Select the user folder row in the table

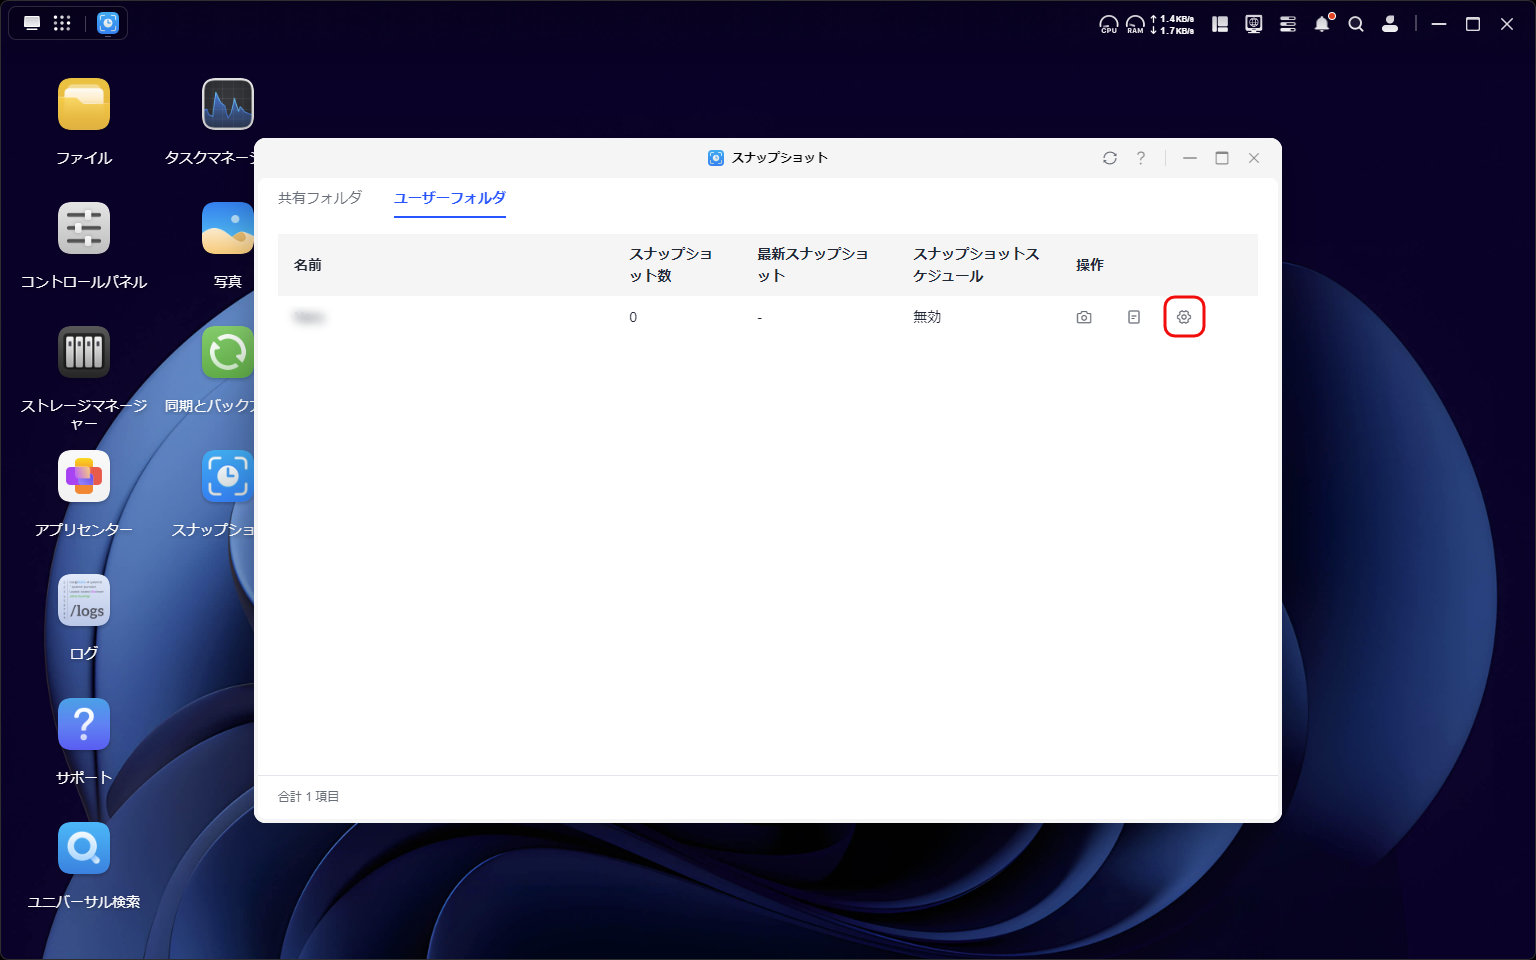[450, 317]
